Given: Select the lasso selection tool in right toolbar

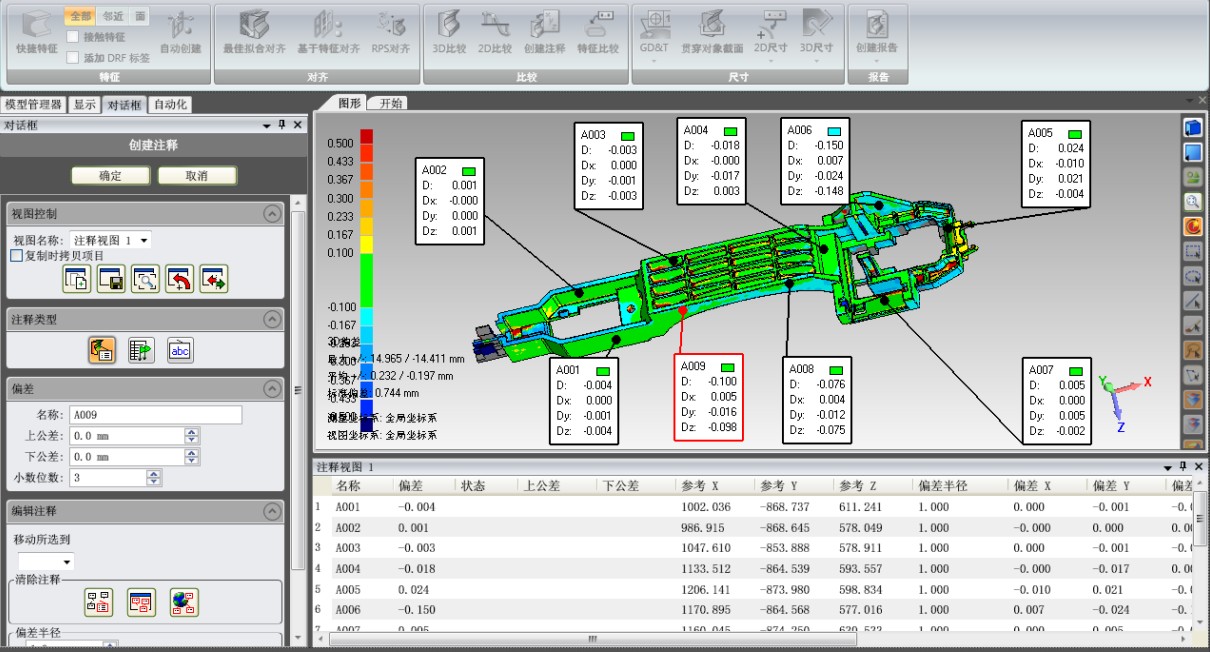Looking at the screenshot, I should (1192, 275).
